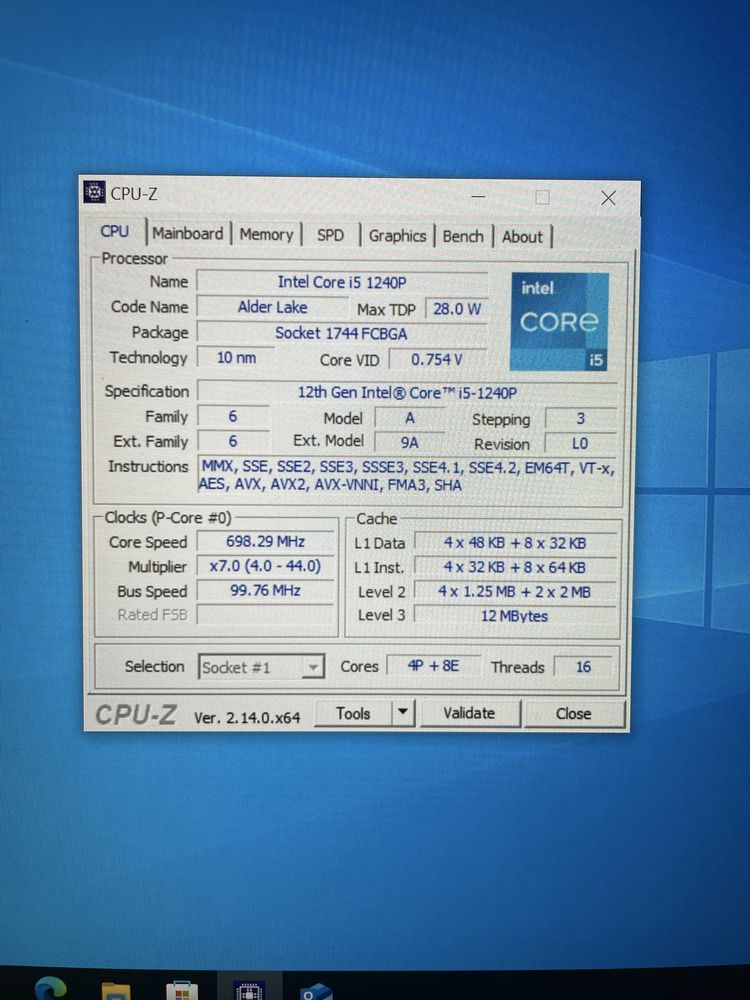The height and width of the screenshot is (1000, 750).
Task: Click the CPU-Z chip icon on taskbar
Action: (x=249, y=990)
